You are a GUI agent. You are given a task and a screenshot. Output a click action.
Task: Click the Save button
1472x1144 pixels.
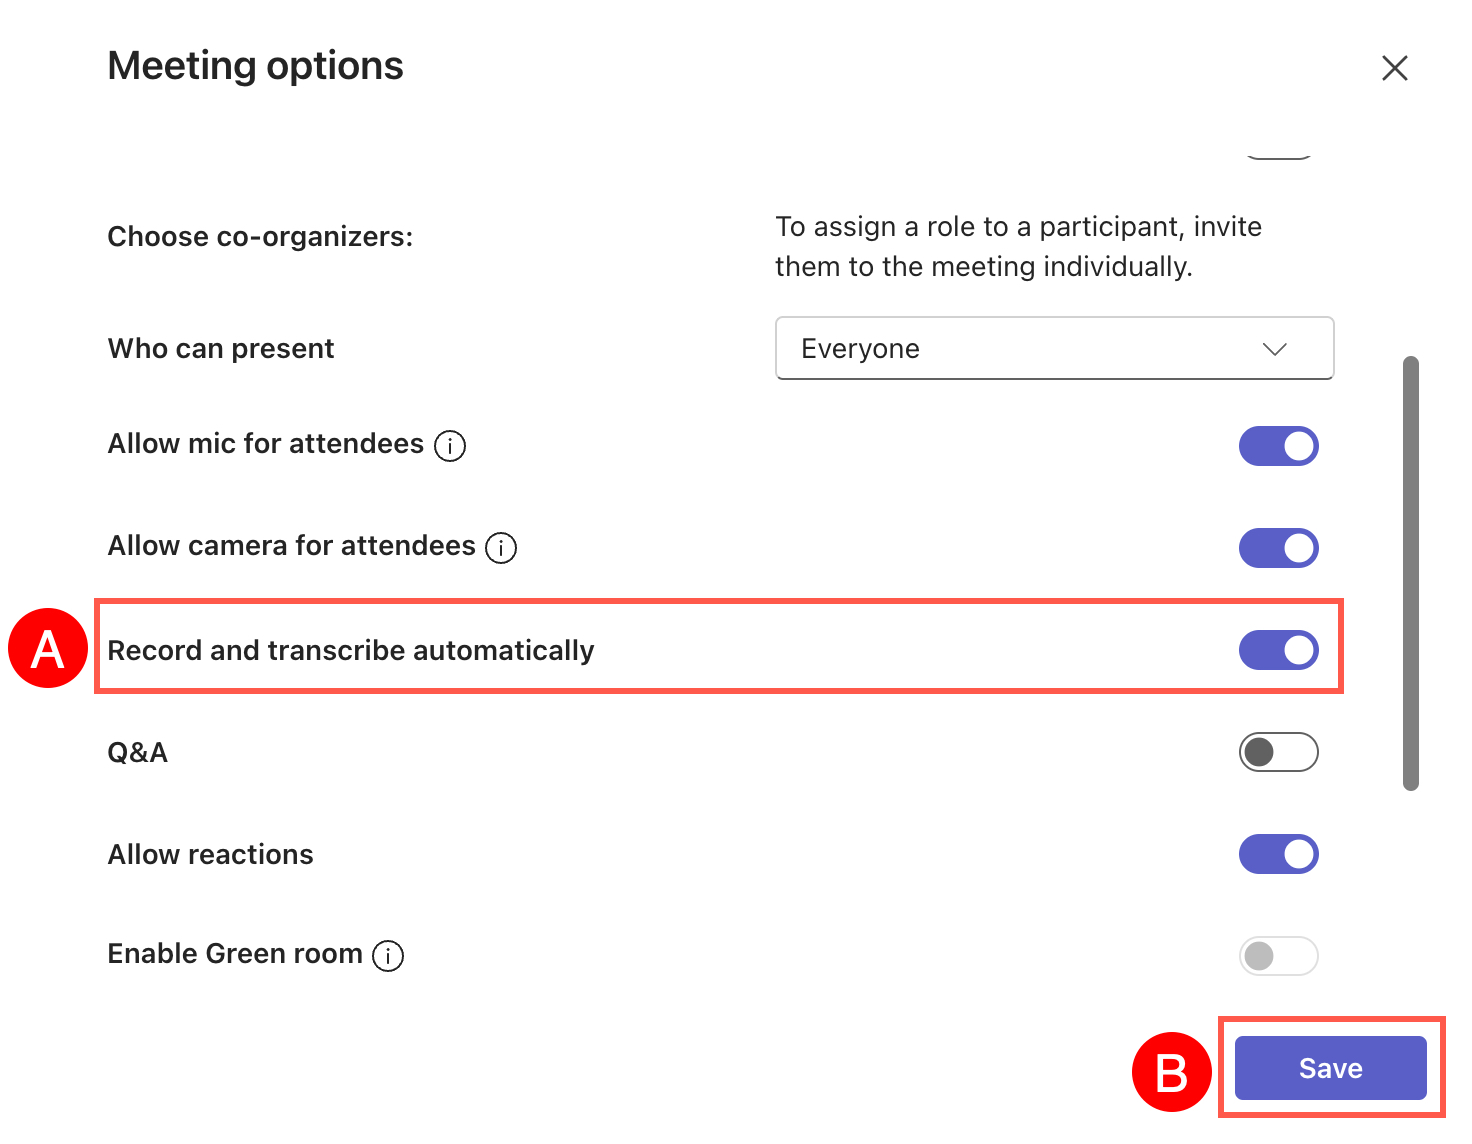1330,1068
